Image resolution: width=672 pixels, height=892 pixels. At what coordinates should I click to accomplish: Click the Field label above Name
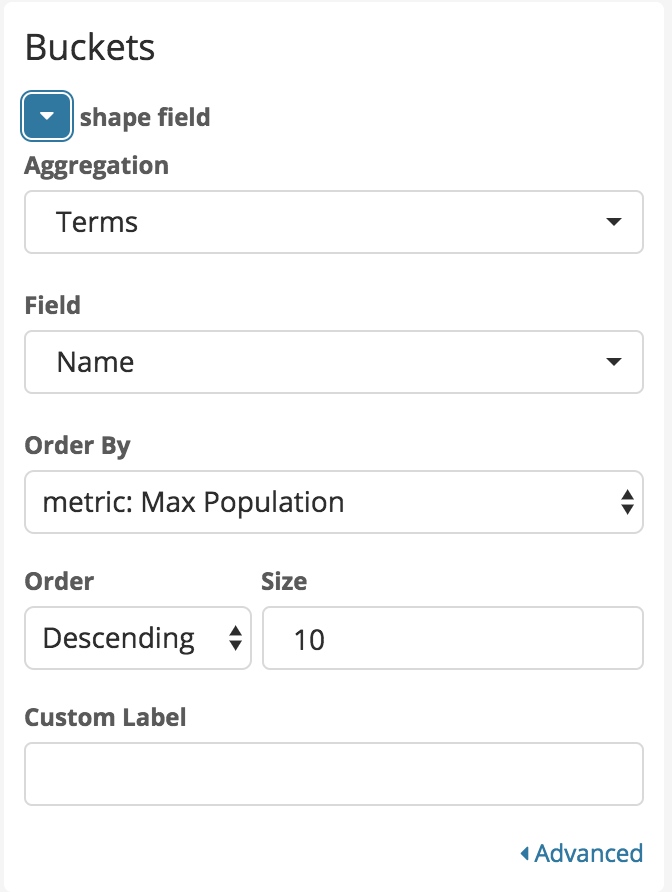pyautogui.click(x=52, y=305)
